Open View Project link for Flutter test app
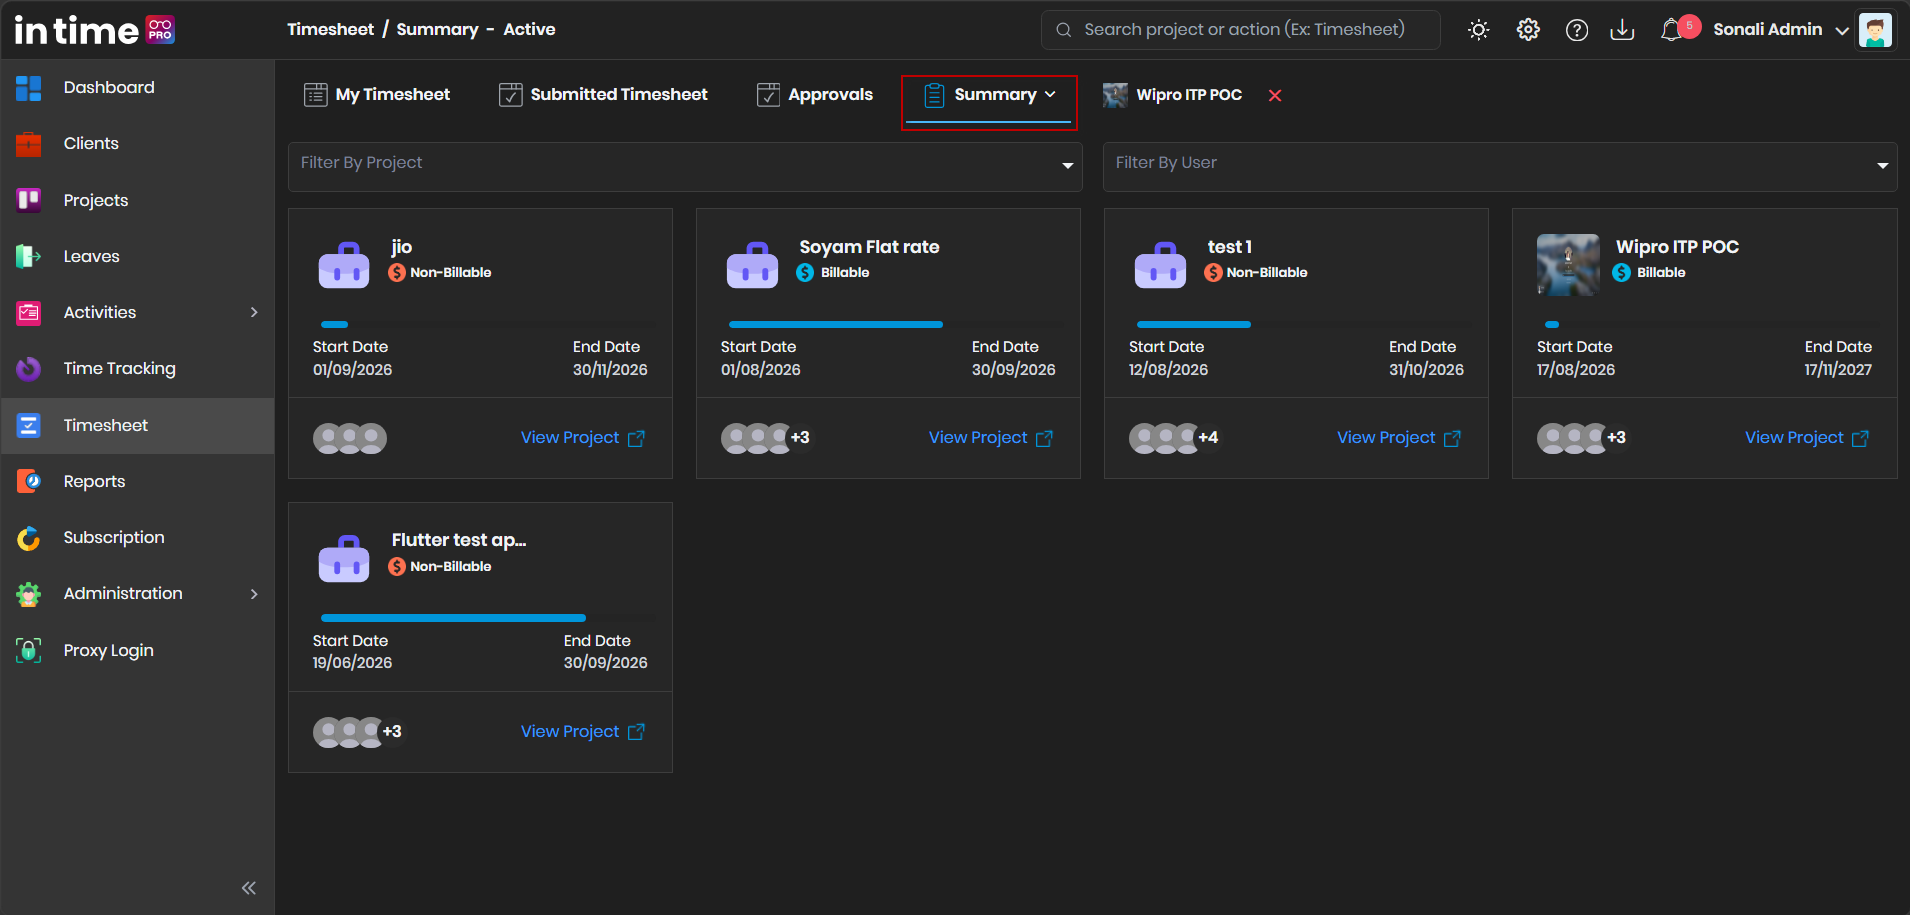The image size is (1910, 915). (x=583, y=732)
